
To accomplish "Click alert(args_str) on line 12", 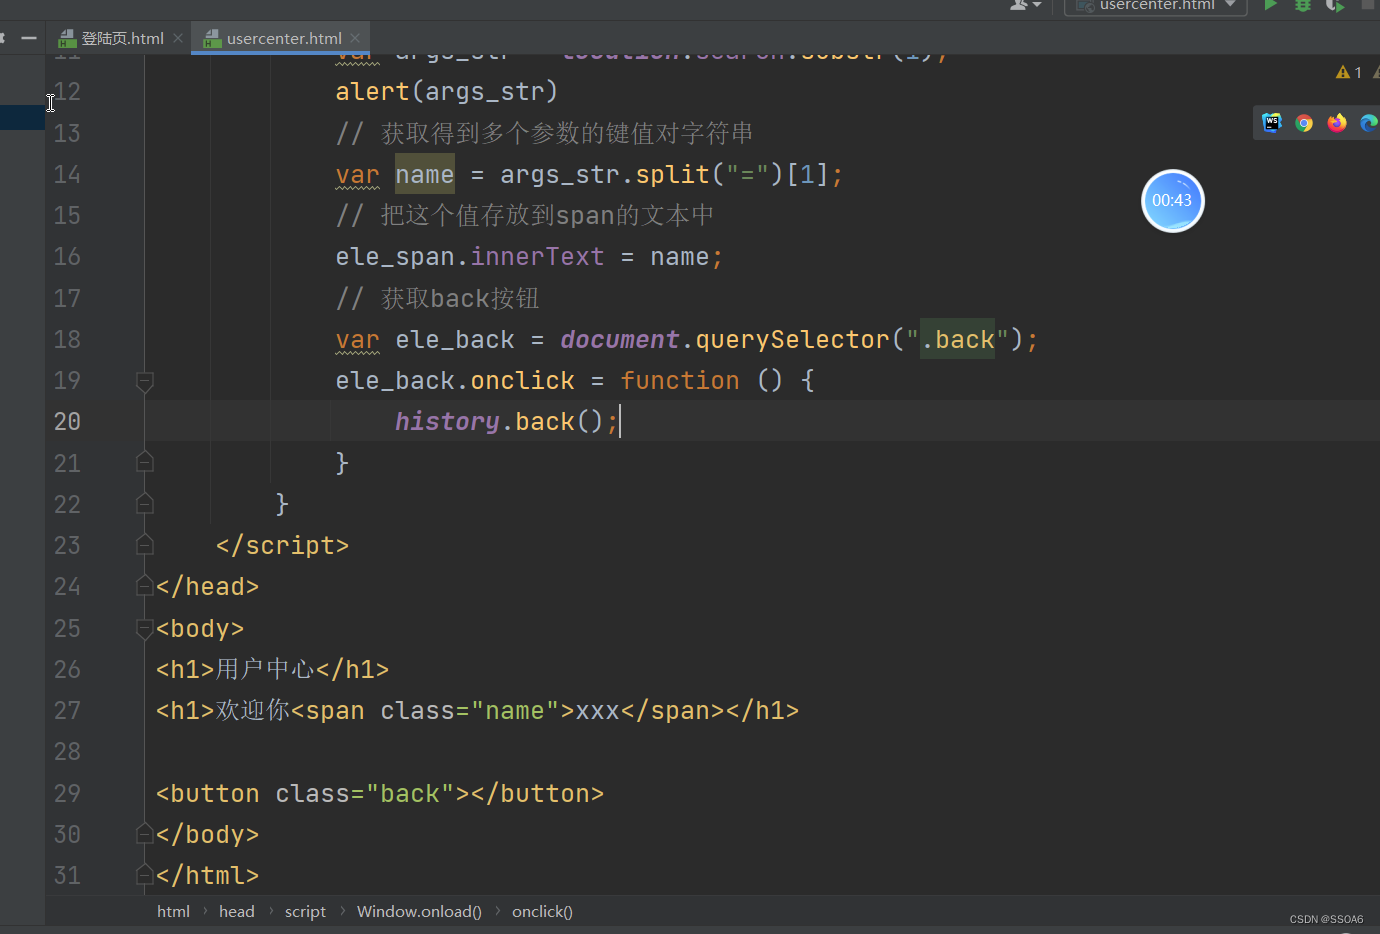I will (x=446, y=92).
